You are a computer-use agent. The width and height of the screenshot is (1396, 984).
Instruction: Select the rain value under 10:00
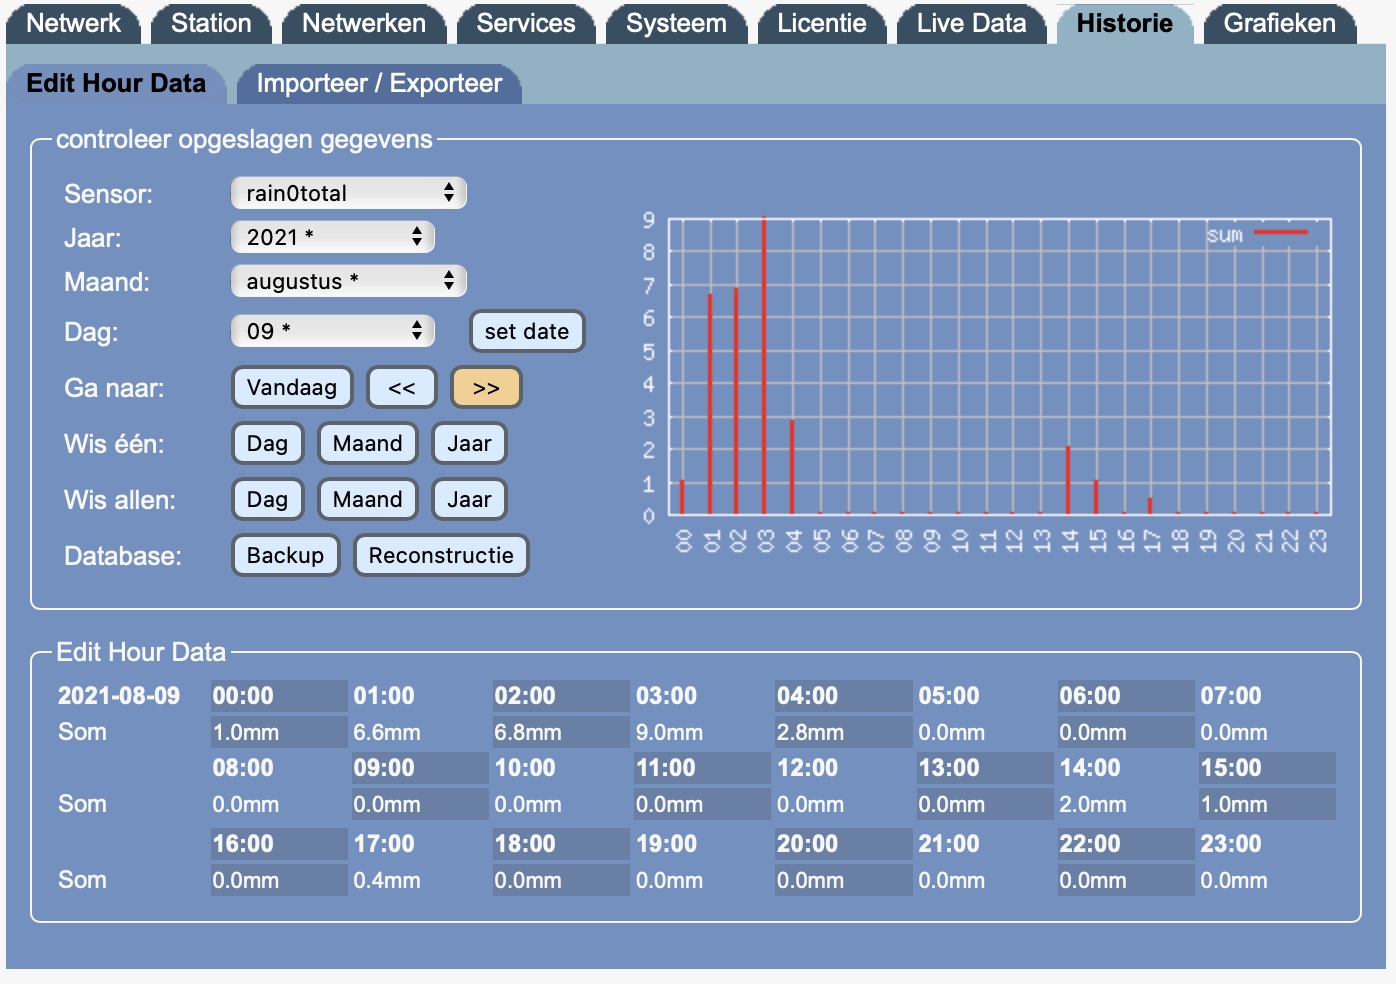coord(561,804)
